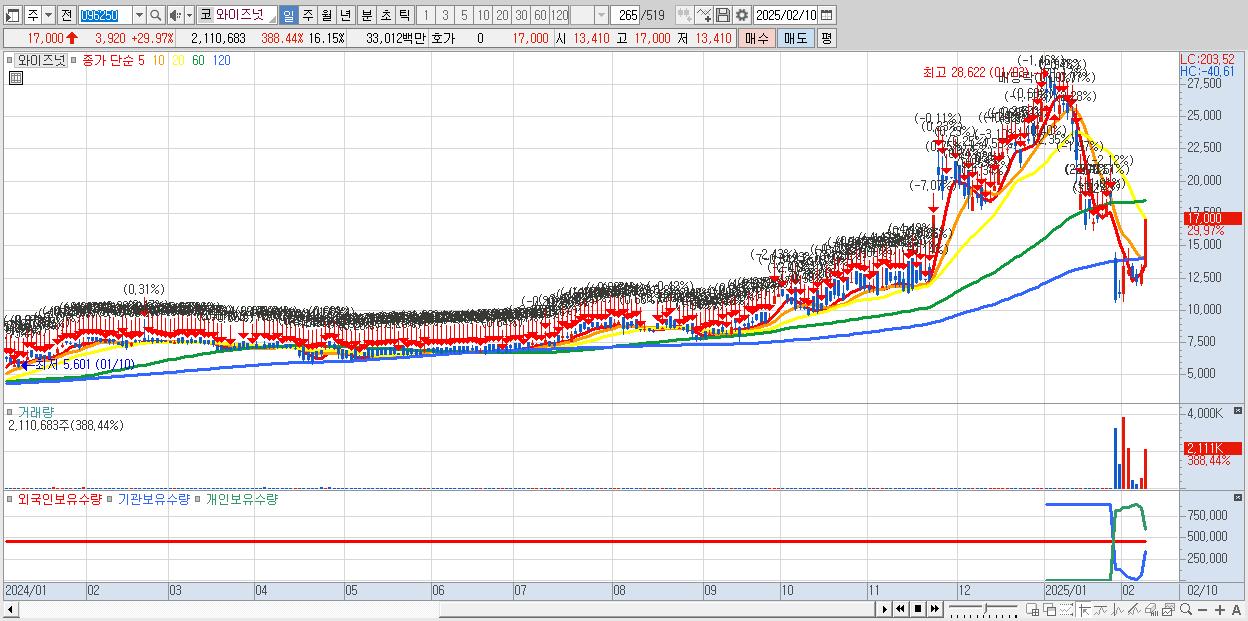Image resolution: width=1248 pixels, height=621 pixels.
Task: Select interval 3 tab
Action: pos(444,15)
